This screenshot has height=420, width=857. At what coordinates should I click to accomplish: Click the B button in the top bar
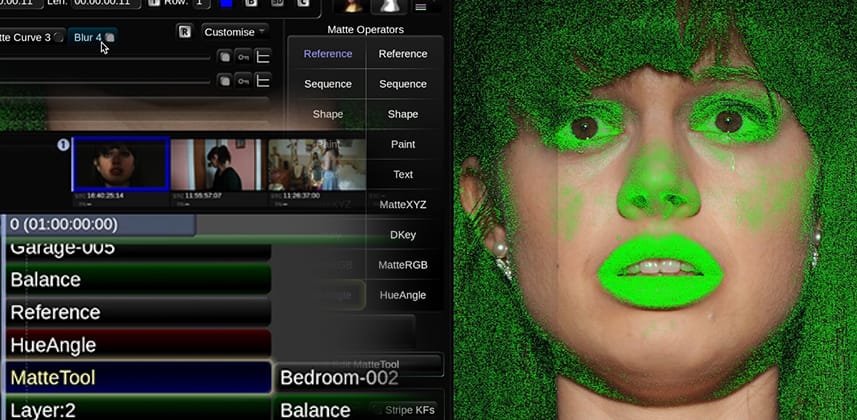coord(251,3)
